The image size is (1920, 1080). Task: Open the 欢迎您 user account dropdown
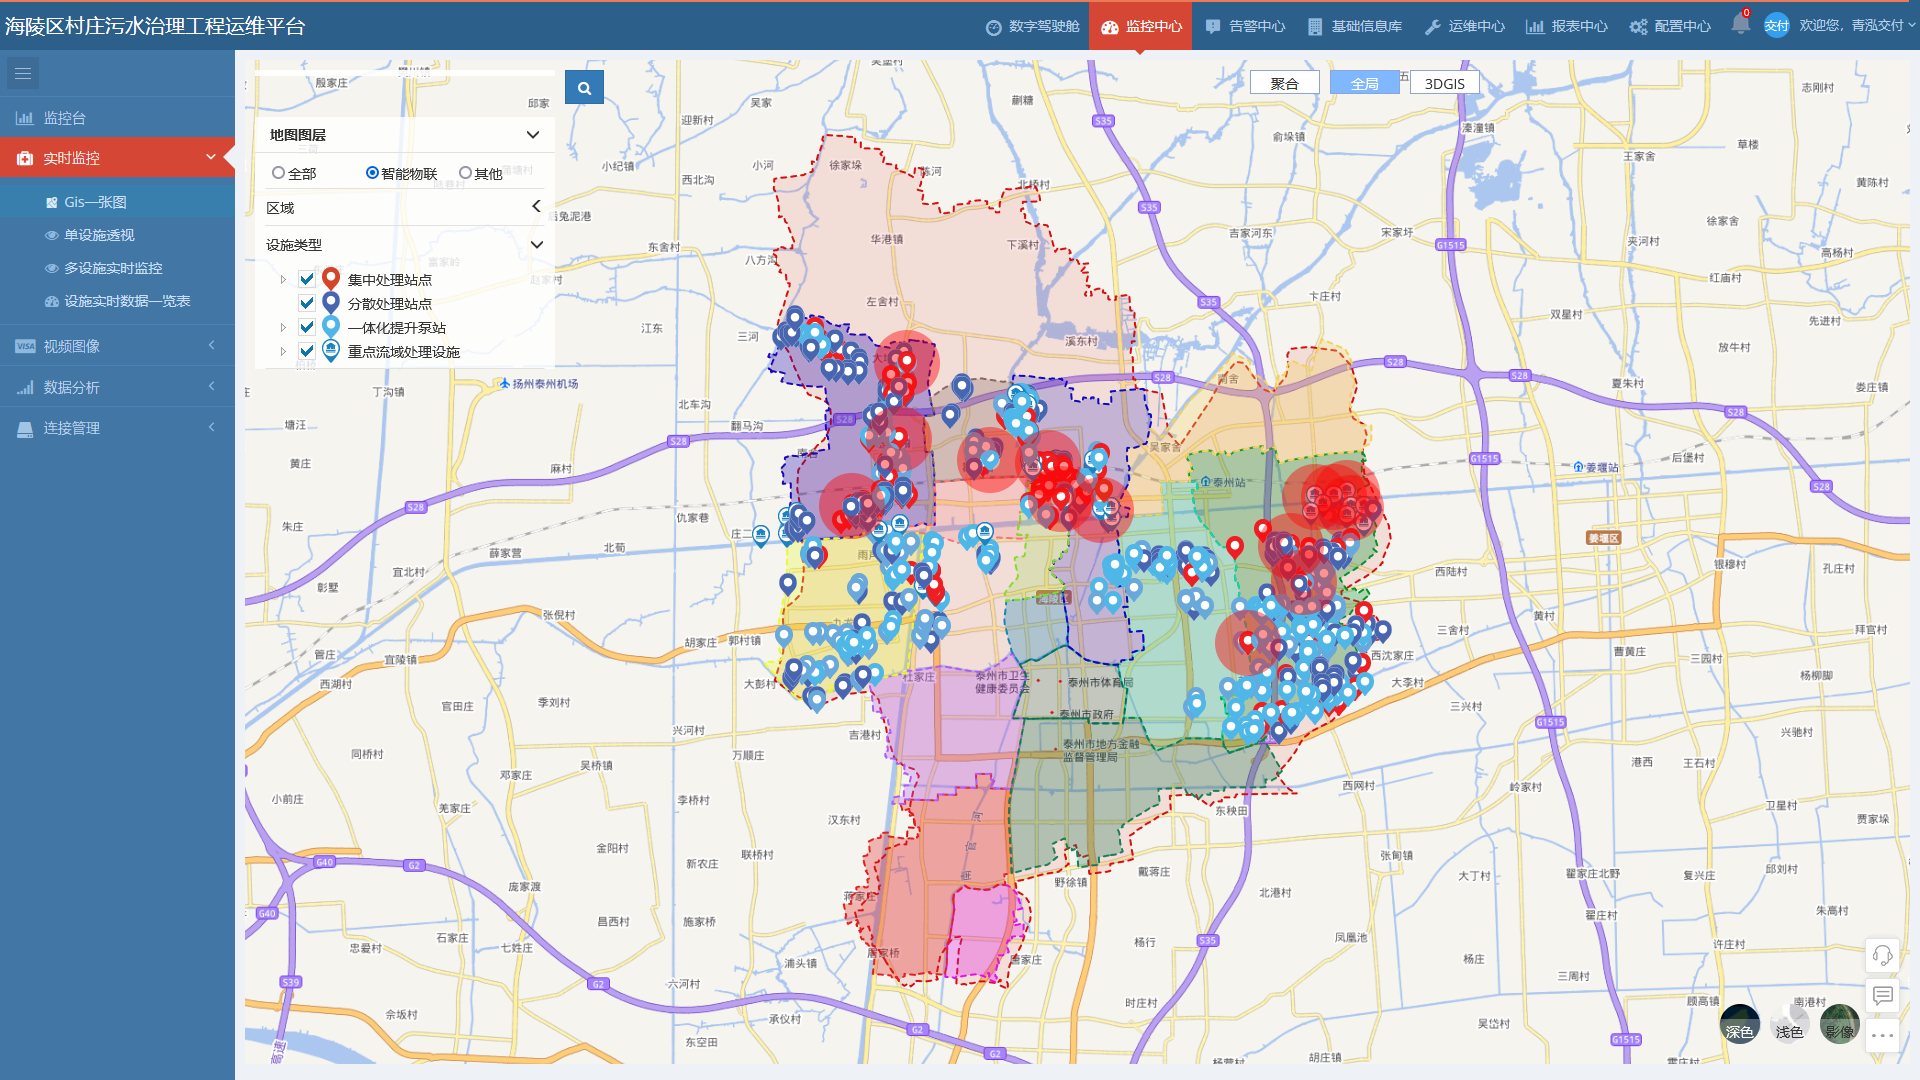pos(1857,26)
